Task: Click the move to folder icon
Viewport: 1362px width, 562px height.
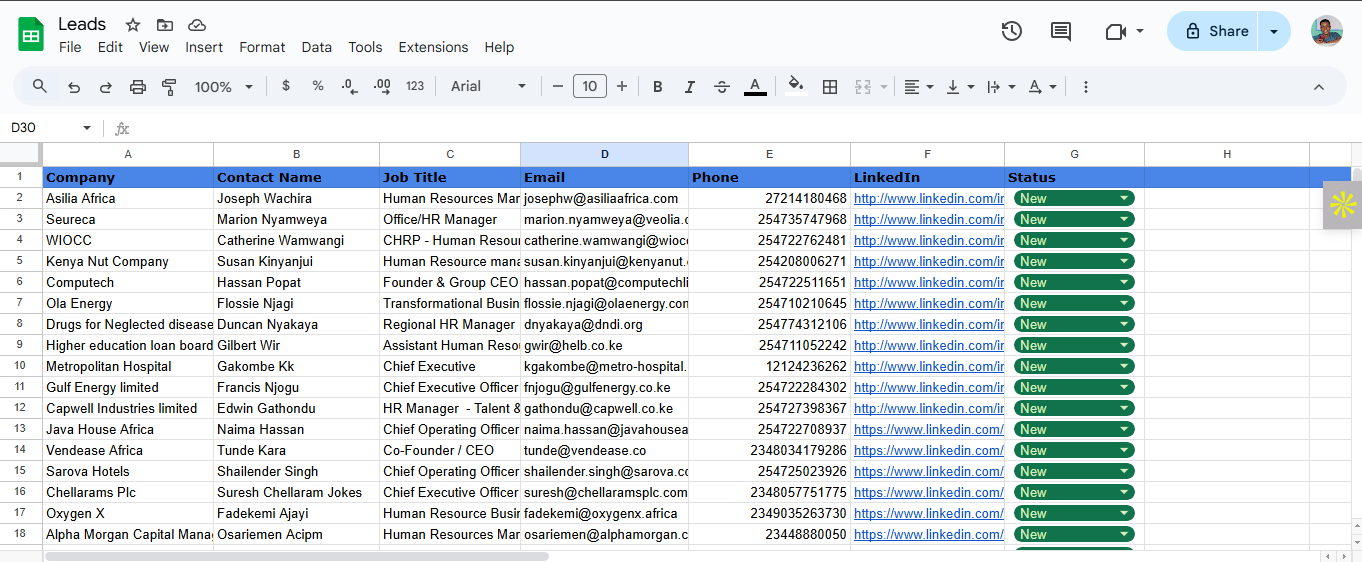Action: [x=165, y=25]
